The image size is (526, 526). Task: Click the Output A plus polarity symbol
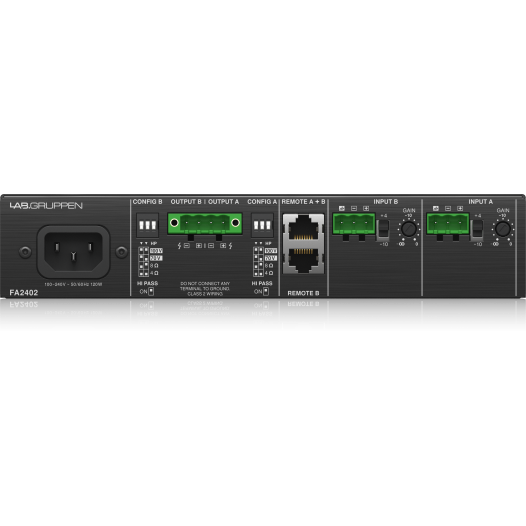(x=223, y=246)
